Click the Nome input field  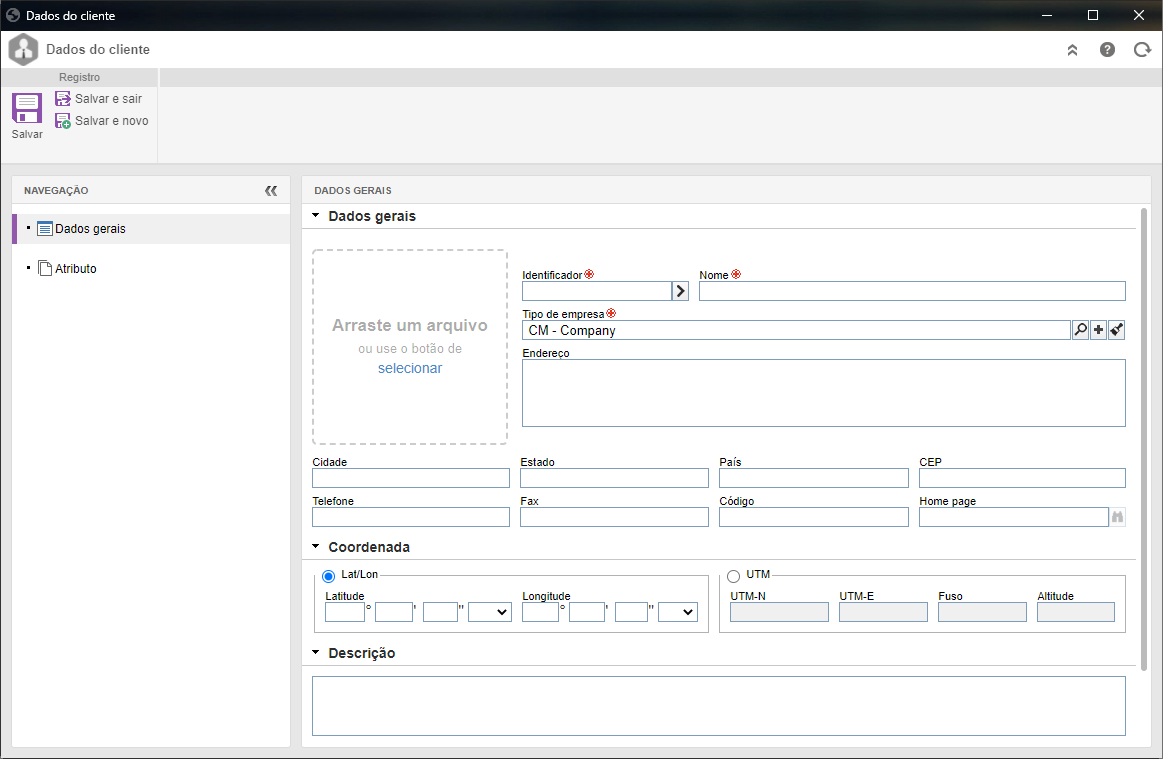click(912, 291)
